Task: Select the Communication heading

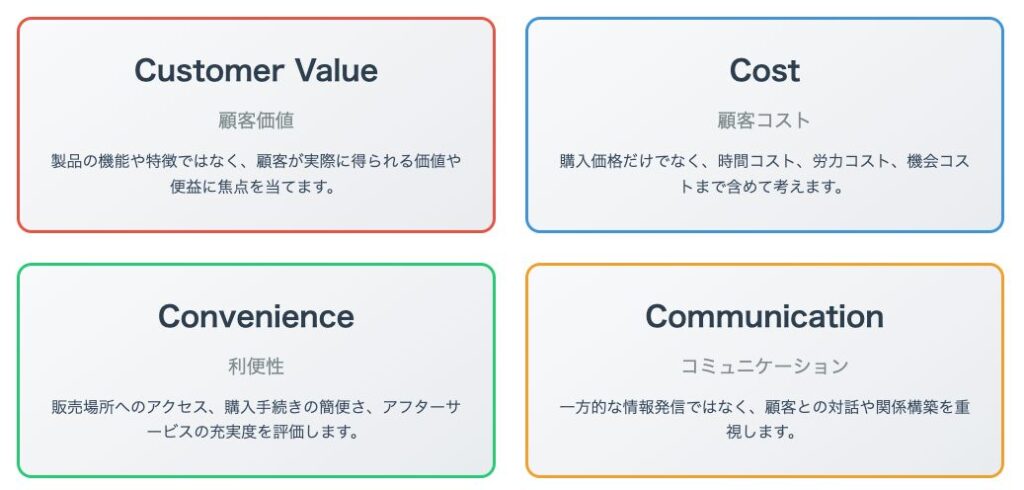Action: click(x=764, y=316)
